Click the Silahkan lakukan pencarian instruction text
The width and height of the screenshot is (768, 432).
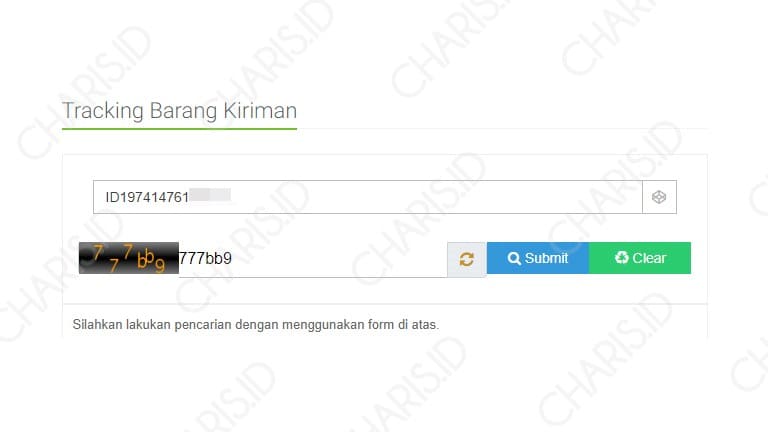256,325
